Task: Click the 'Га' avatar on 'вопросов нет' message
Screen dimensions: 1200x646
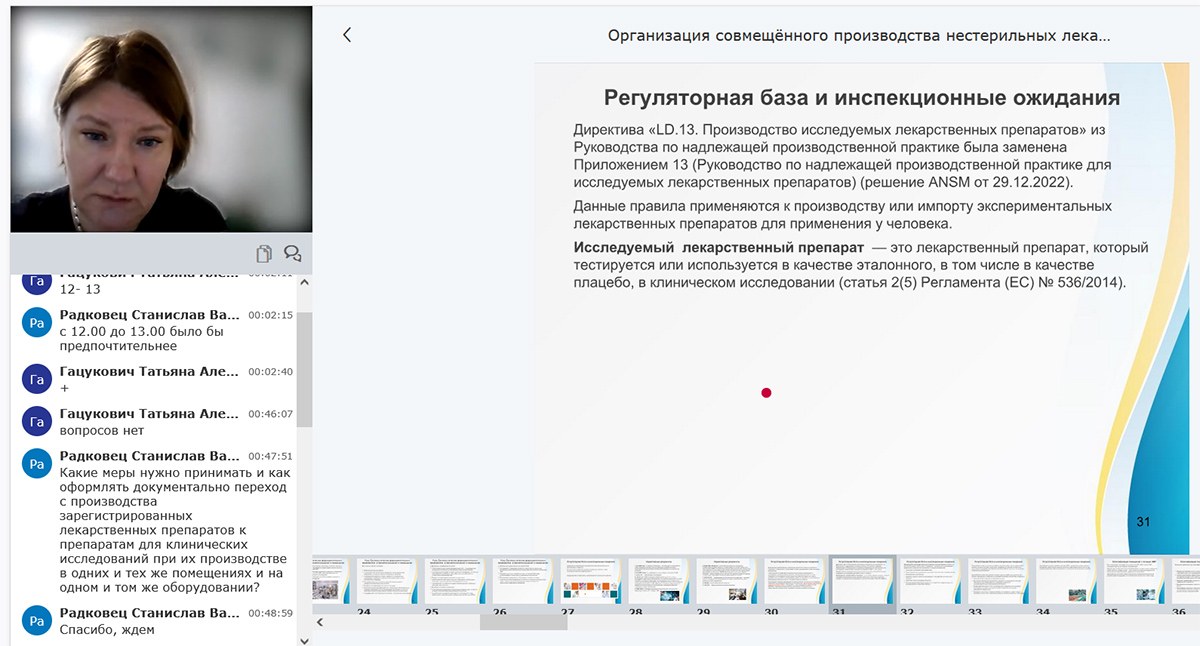Action: 36,422
